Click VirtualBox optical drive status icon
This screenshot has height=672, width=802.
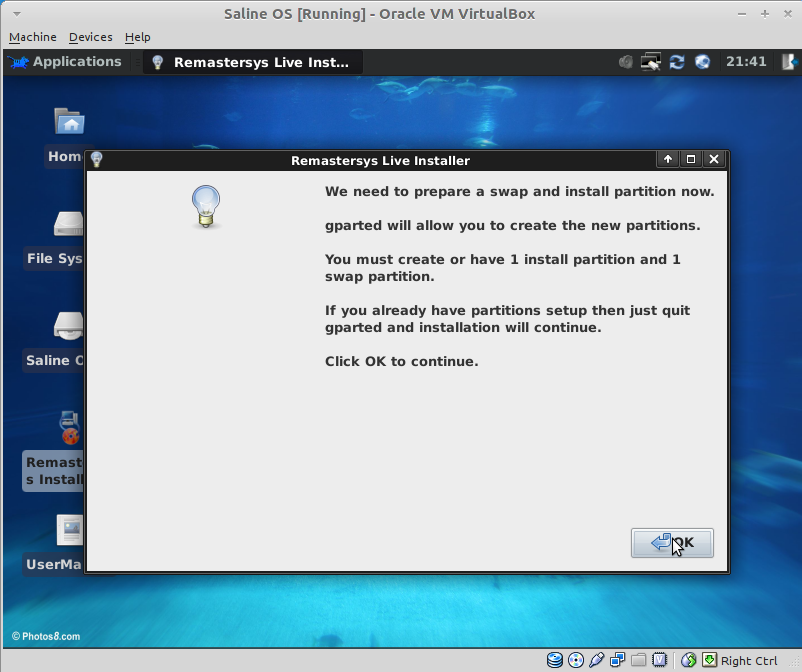point(576,660)
